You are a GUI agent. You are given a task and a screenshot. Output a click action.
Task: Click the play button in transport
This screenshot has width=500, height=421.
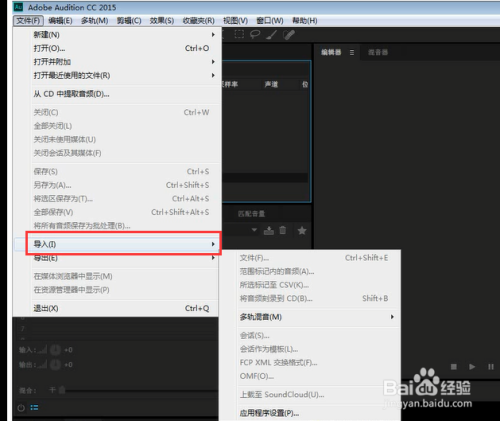pyautogui.click(x=472, y=367)
